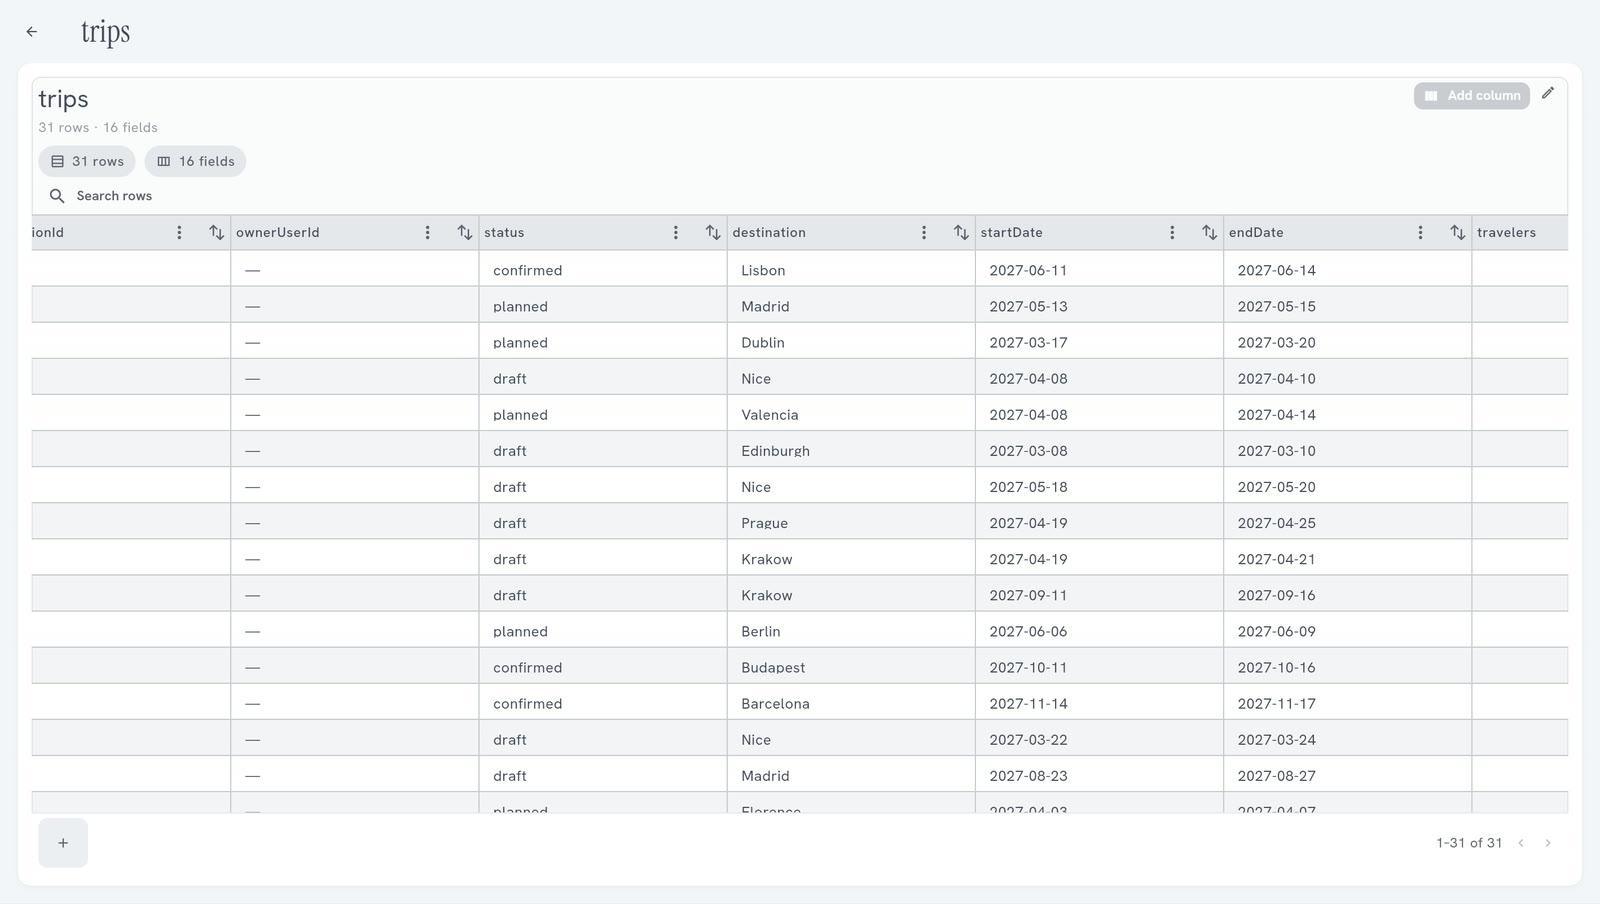Go to the previous page
Viewport: 1600px width, 904px height.
(x=1521, y=843)
